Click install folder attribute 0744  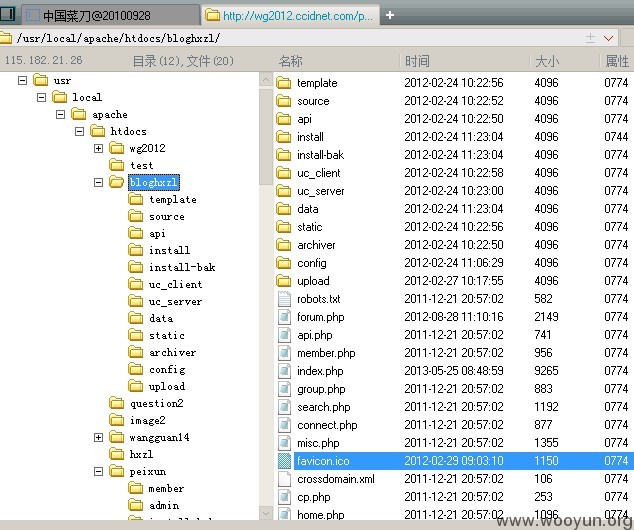pos(616,137)
